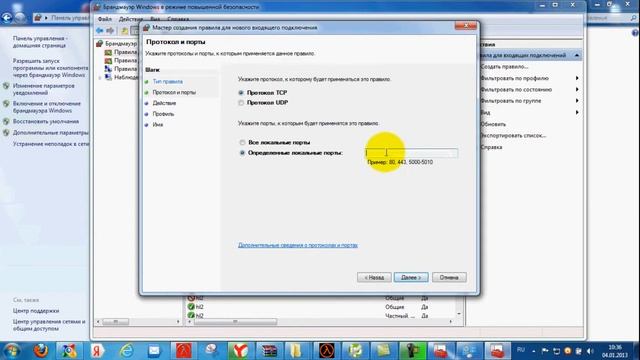Select the Профиль step in the wizard steps list
The height and width of the screenshot is (360, 640).
(163, 114)
